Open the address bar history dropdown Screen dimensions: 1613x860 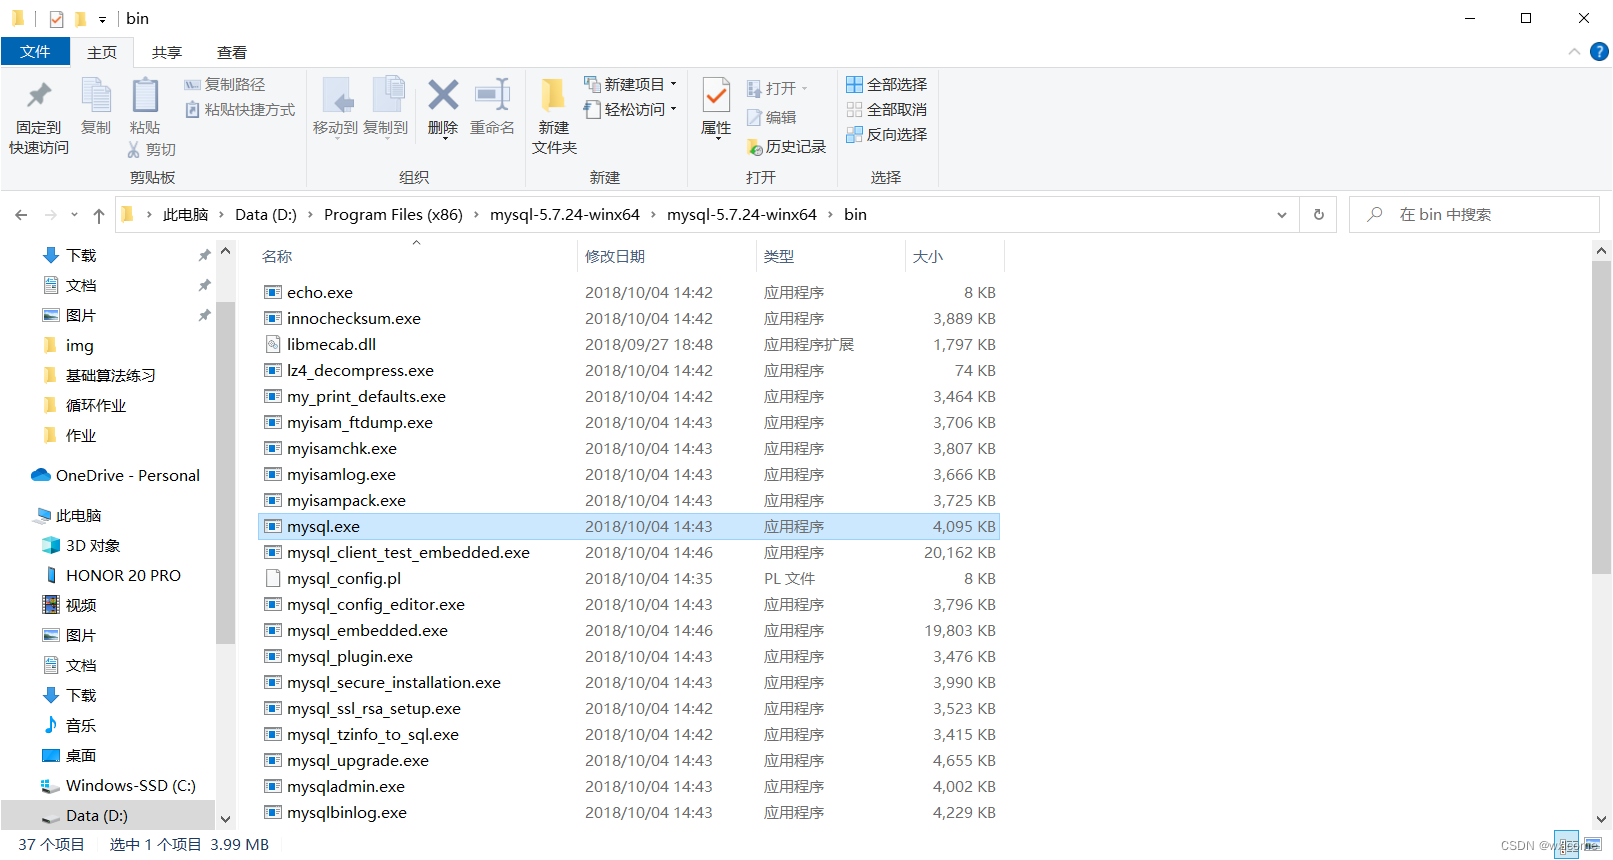coord(1282,215)
